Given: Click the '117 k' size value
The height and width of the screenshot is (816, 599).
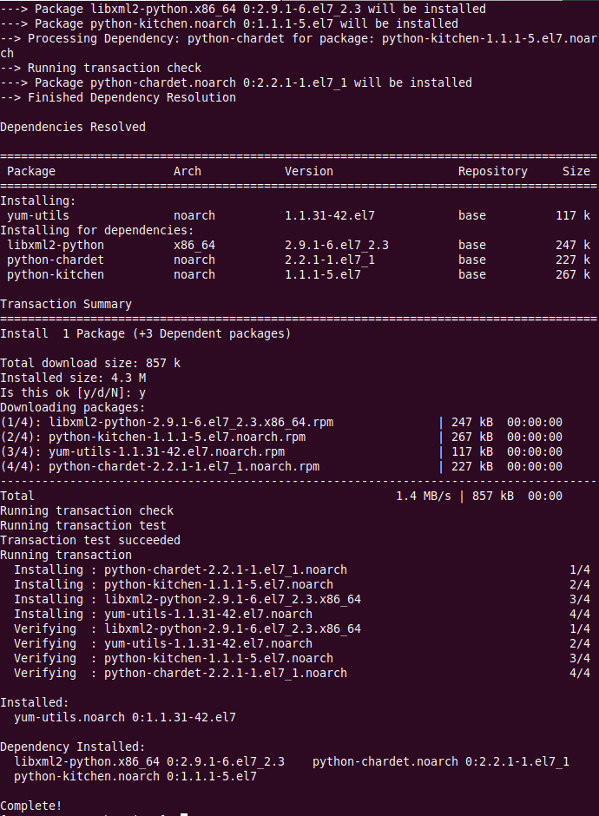Looking at the screenshot, I should [573, 215].
